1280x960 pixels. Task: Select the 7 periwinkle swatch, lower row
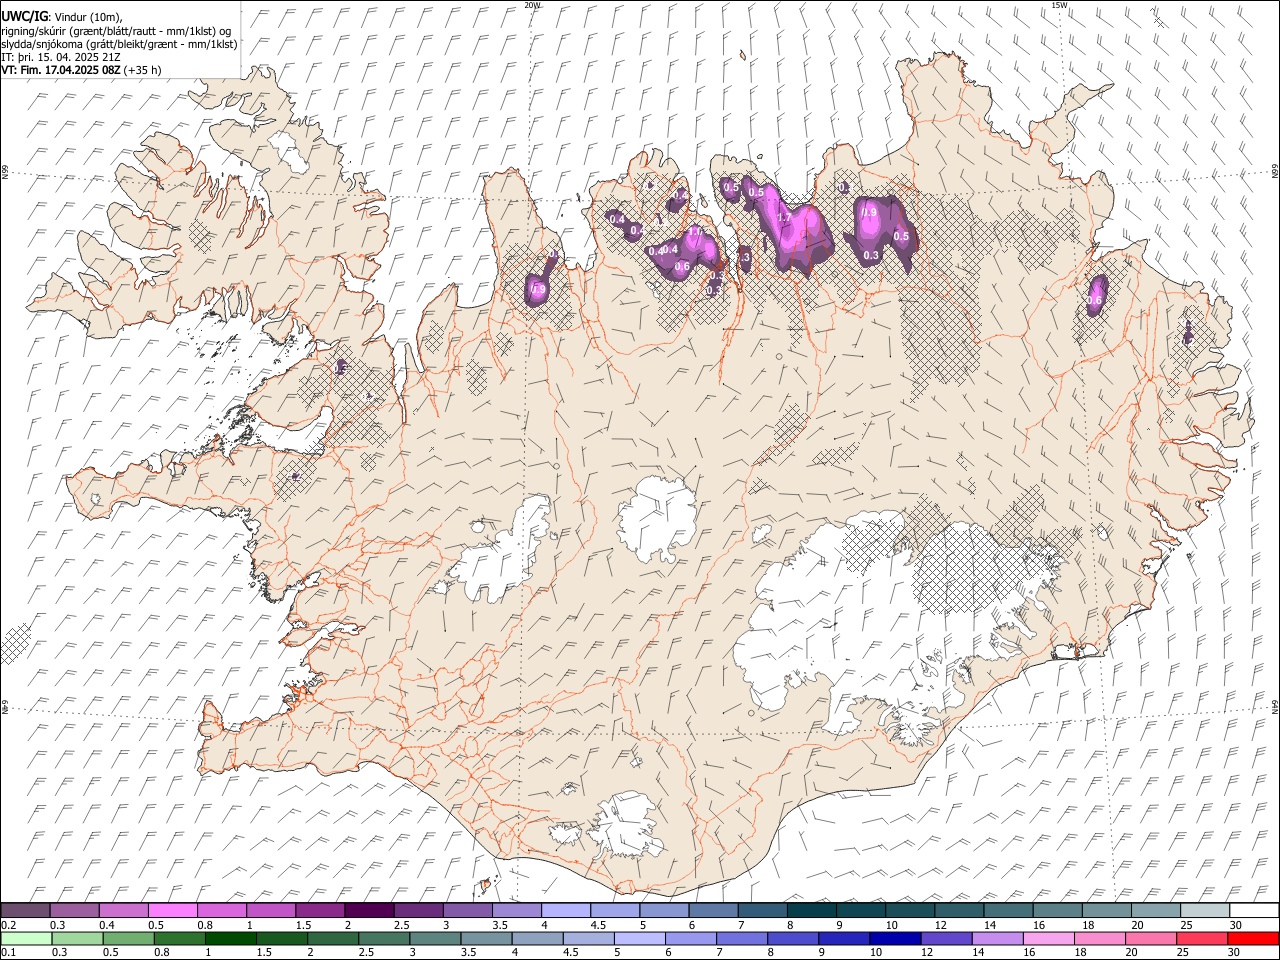click(x=741, y=938)
